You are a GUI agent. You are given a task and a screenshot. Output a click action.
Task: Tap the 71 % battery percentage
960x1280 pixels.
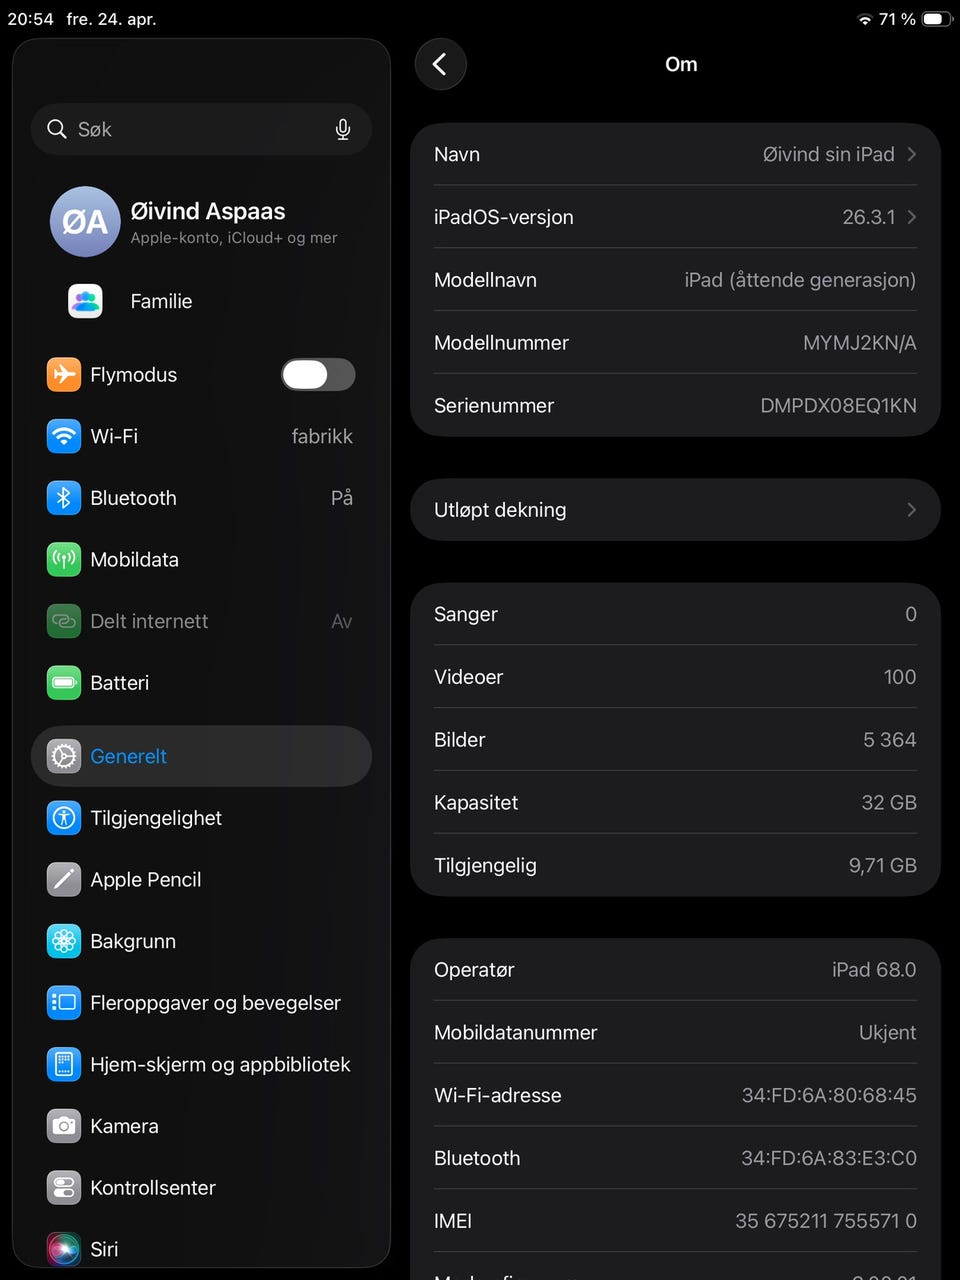(897, 19)
